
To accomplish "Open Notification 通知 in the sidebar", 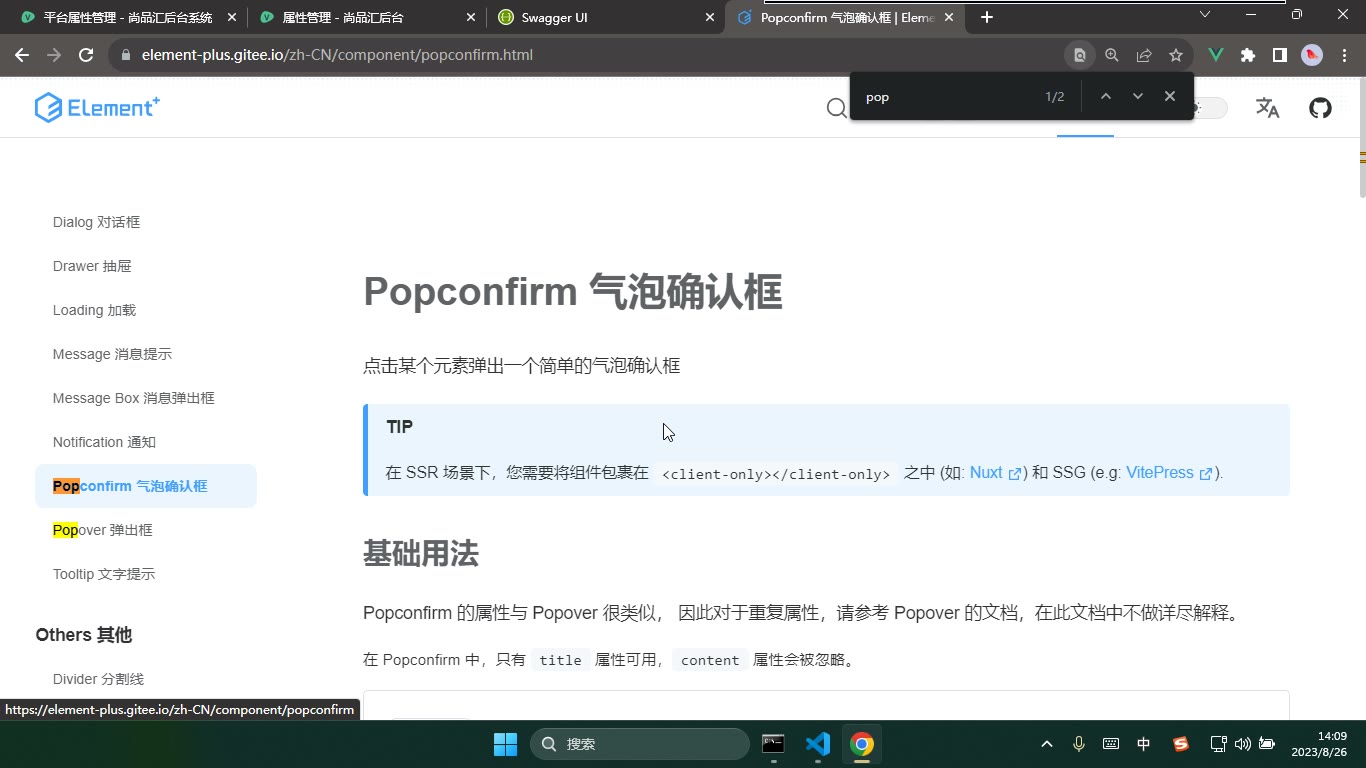I will (104, 442).
